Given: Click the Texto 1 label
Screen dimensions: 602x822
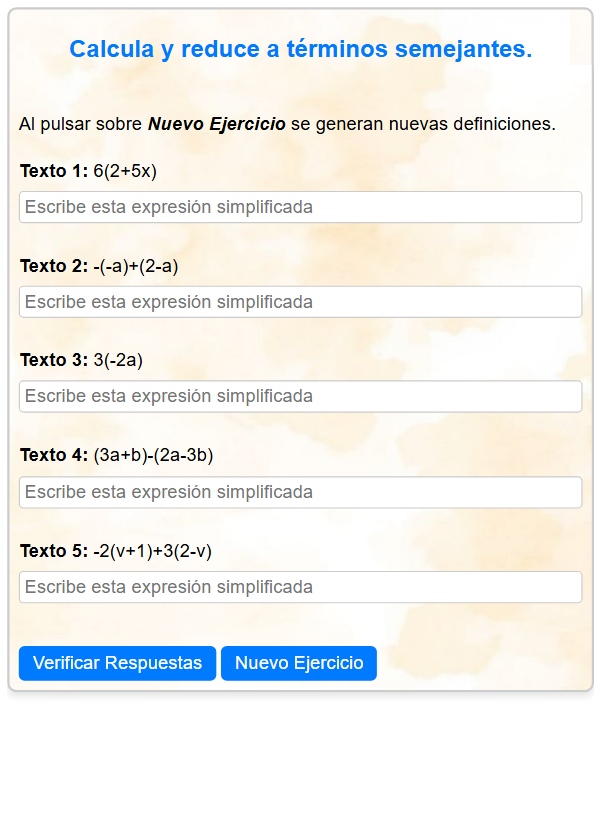Looking at the screenshot, I should (x=54, y=171).
